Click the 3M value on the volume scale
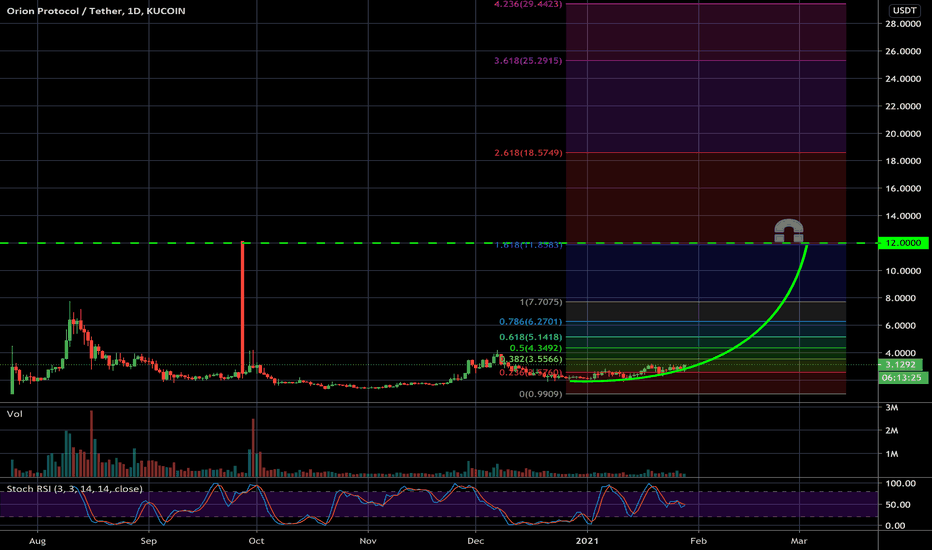This screenshot has width=932, height=550. coord(892,407)
